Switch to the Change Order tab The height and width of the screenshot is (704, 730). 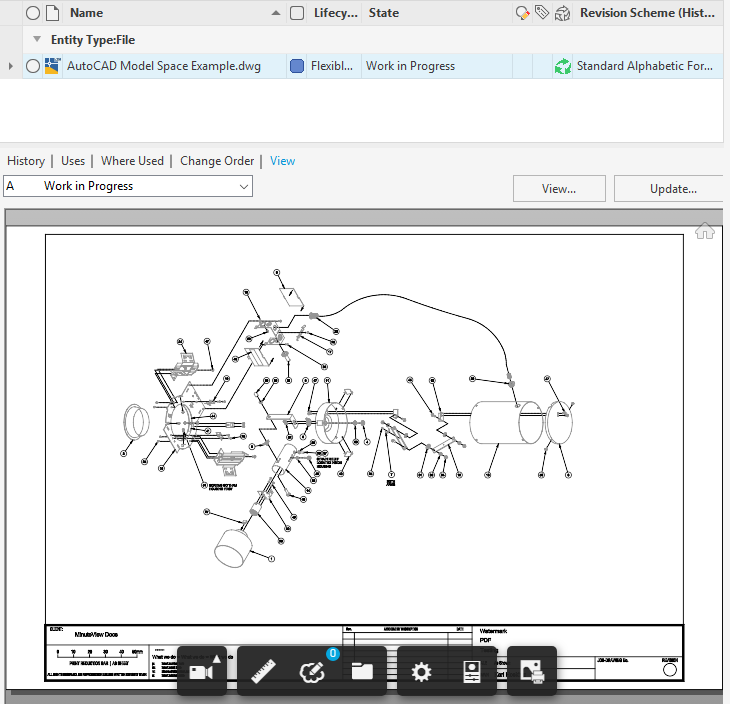tap(217, 161)
